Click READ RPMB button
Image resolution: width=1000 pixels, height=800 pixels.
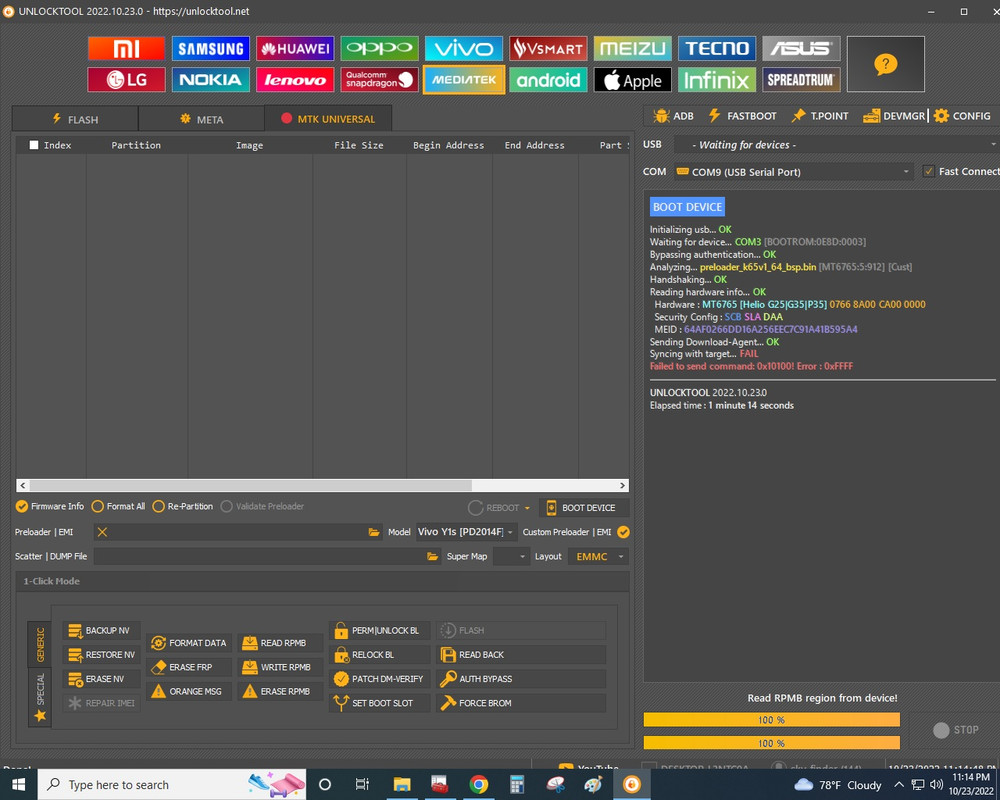click(x=280, y=643)
